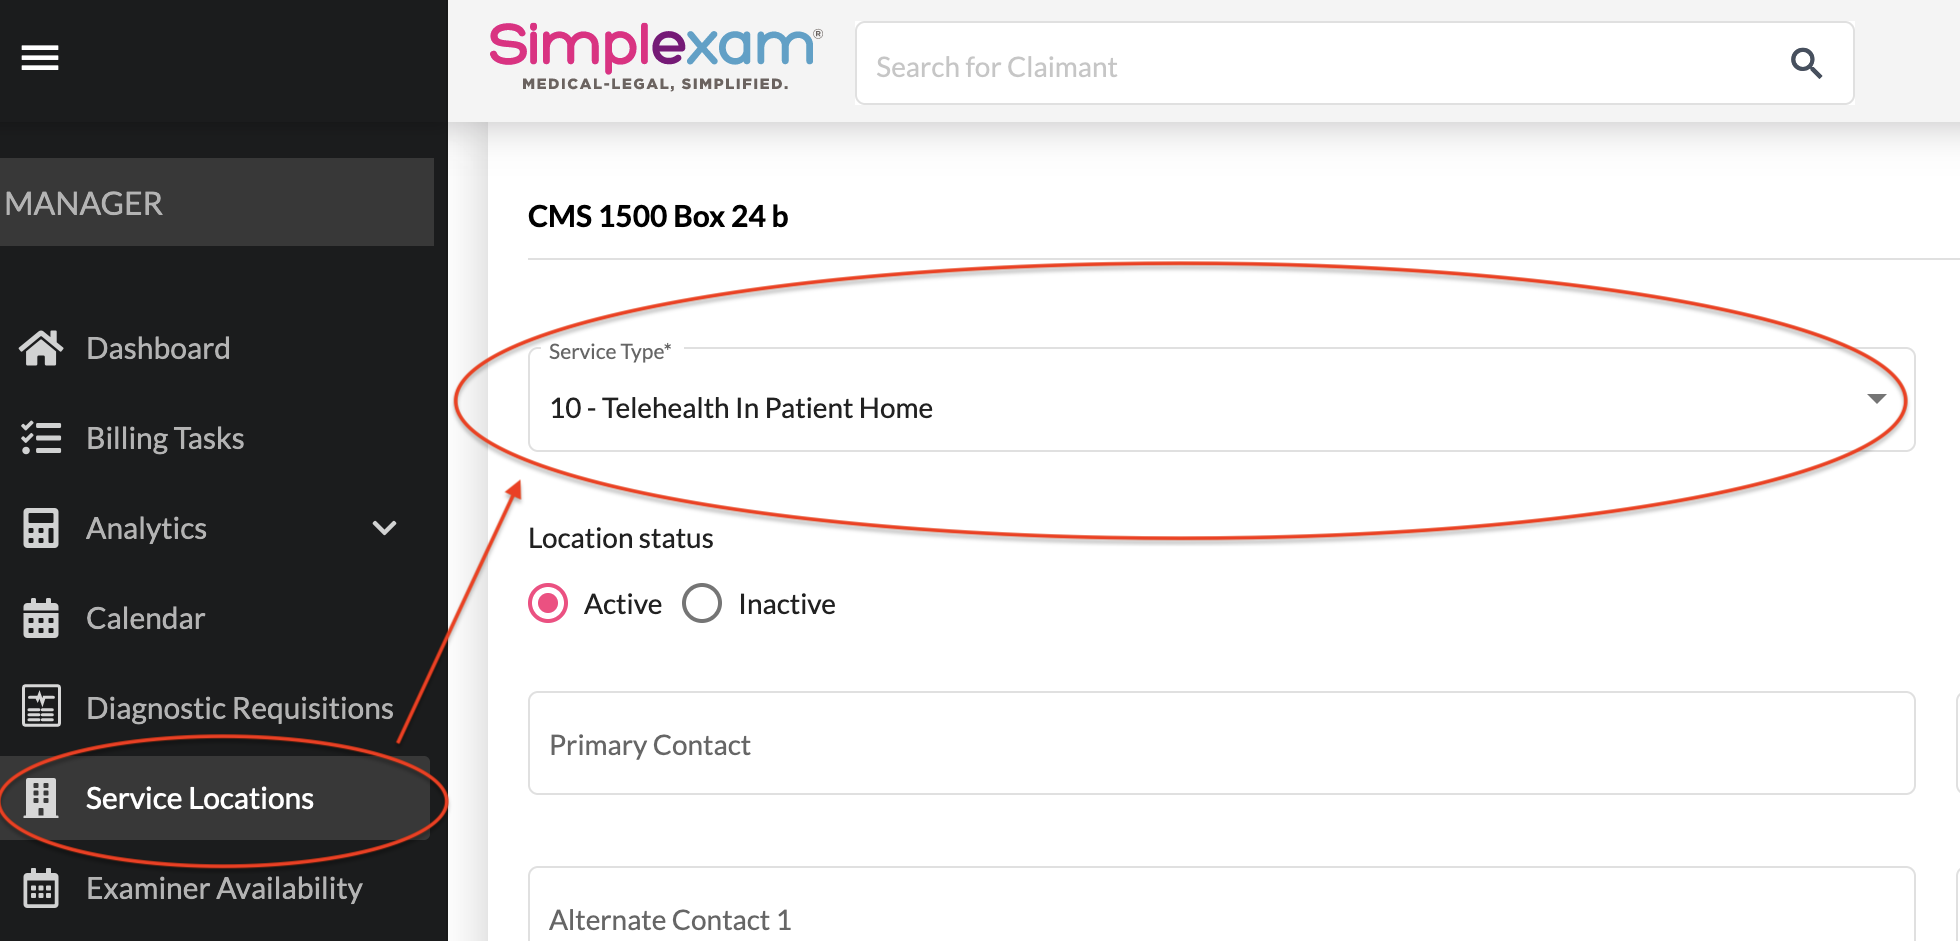Toggle location status away from Active
This screenshot has width=1960, height=941.
tap(702, 602)
